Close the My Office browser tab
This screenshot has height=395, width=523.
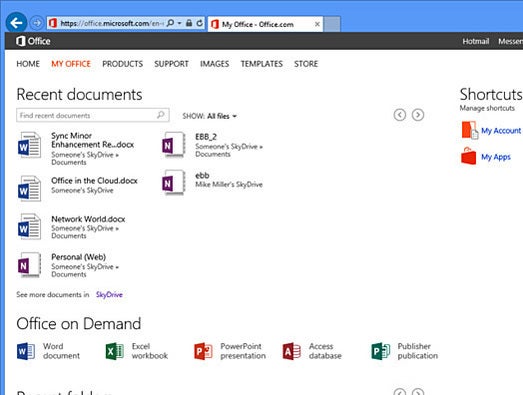317,24
